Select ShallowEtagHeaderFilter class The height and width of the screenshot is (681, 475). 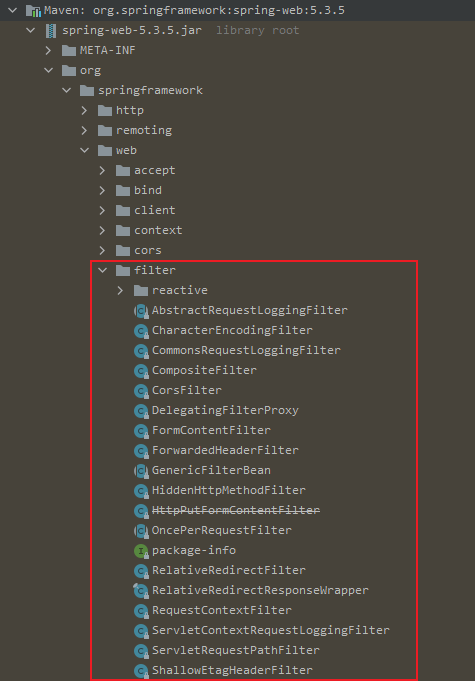pos(232,670)
